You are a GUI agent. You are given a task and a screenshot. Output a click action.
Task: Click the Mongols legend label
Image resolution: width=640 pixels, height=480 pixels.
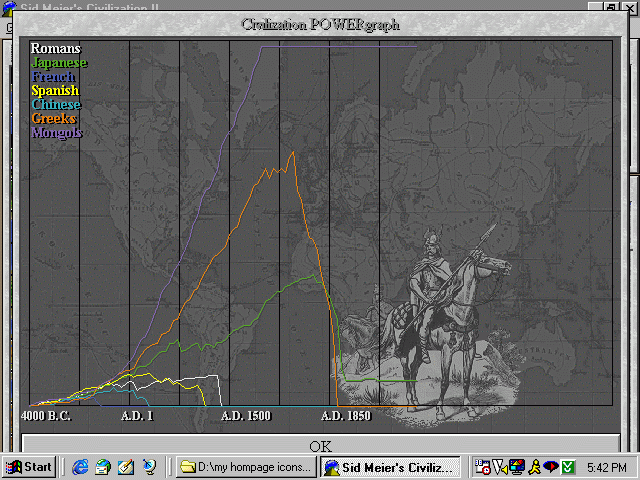pyautogui.click(x=57, y=133)
